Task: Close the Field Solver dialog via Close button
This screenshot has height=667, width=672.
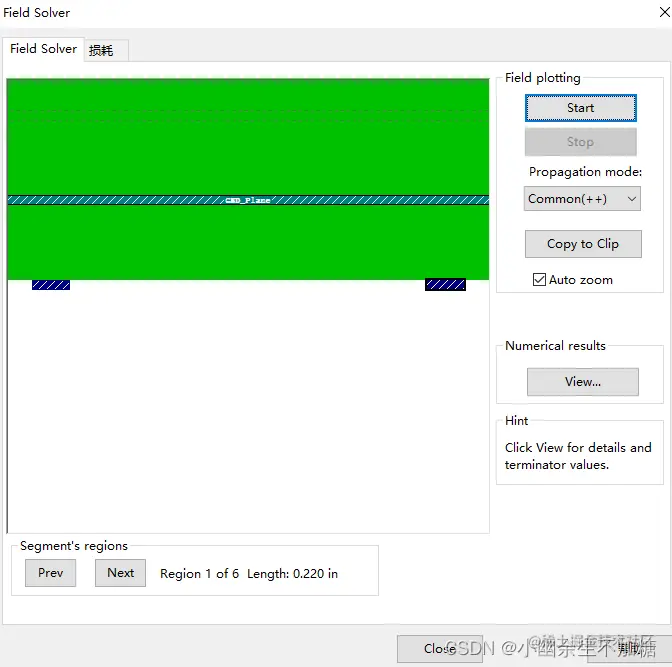Action: [x=440, y=649]
